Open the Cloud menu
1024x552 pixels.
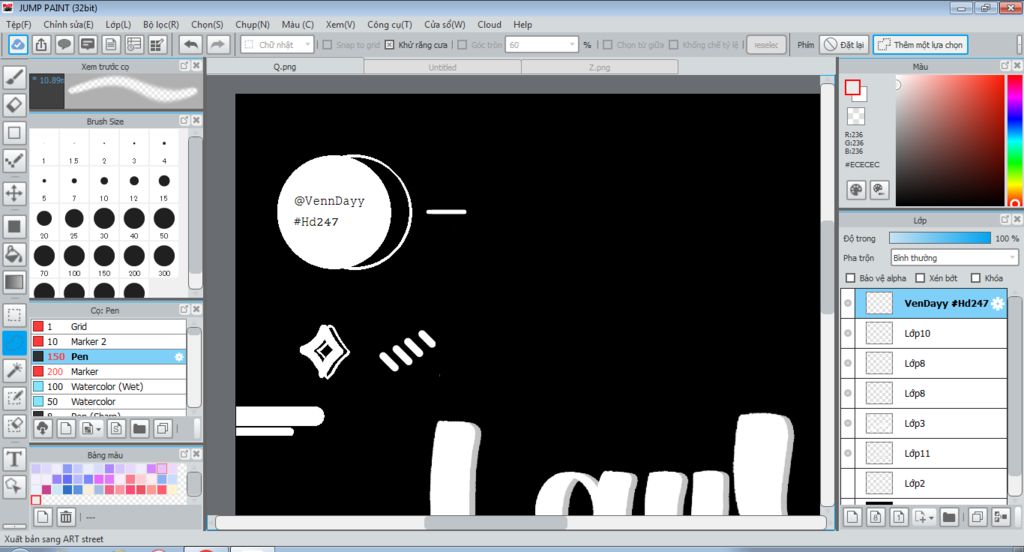(x=489, y=24)
